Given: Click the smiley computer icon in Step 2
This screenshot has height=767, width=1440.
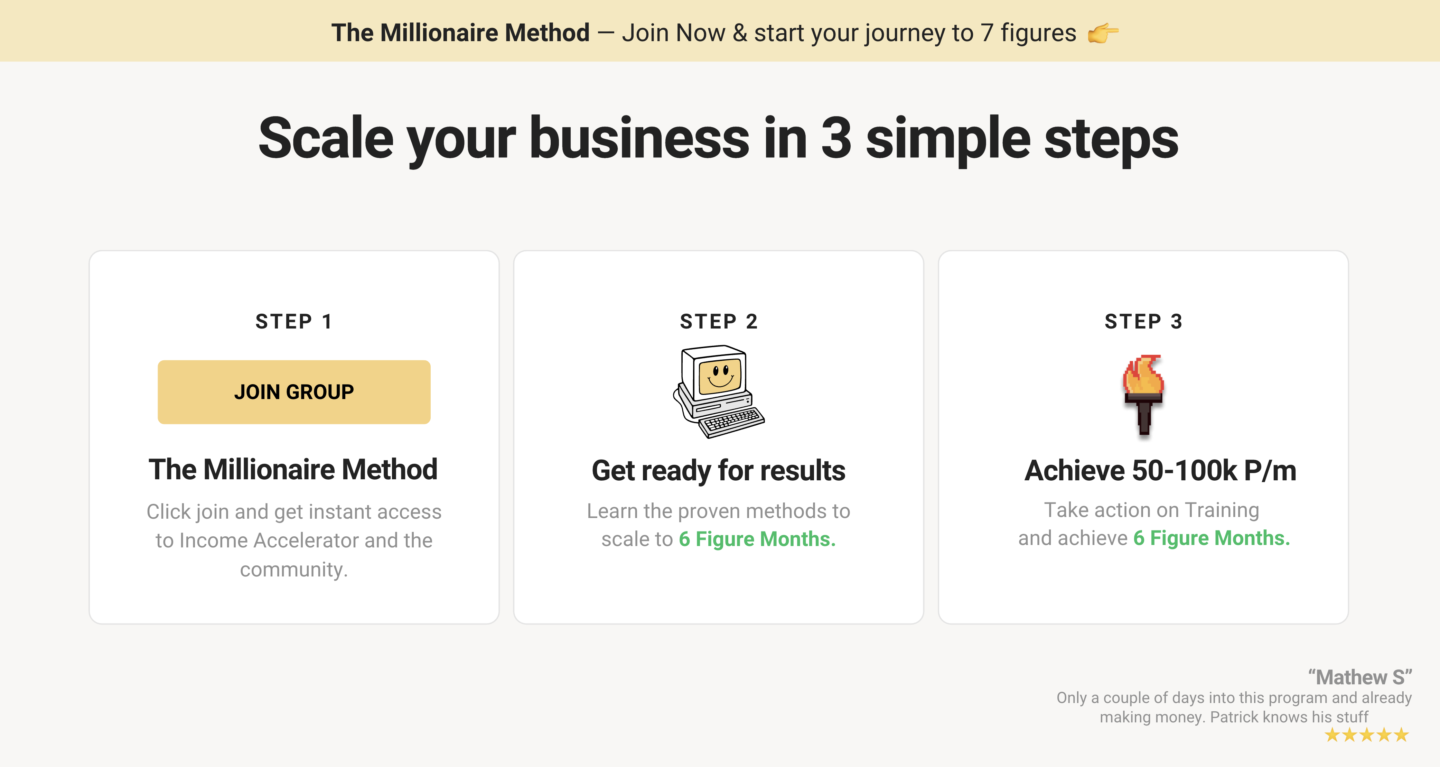Looking at the screenshot, I should [x=718, y=390].
